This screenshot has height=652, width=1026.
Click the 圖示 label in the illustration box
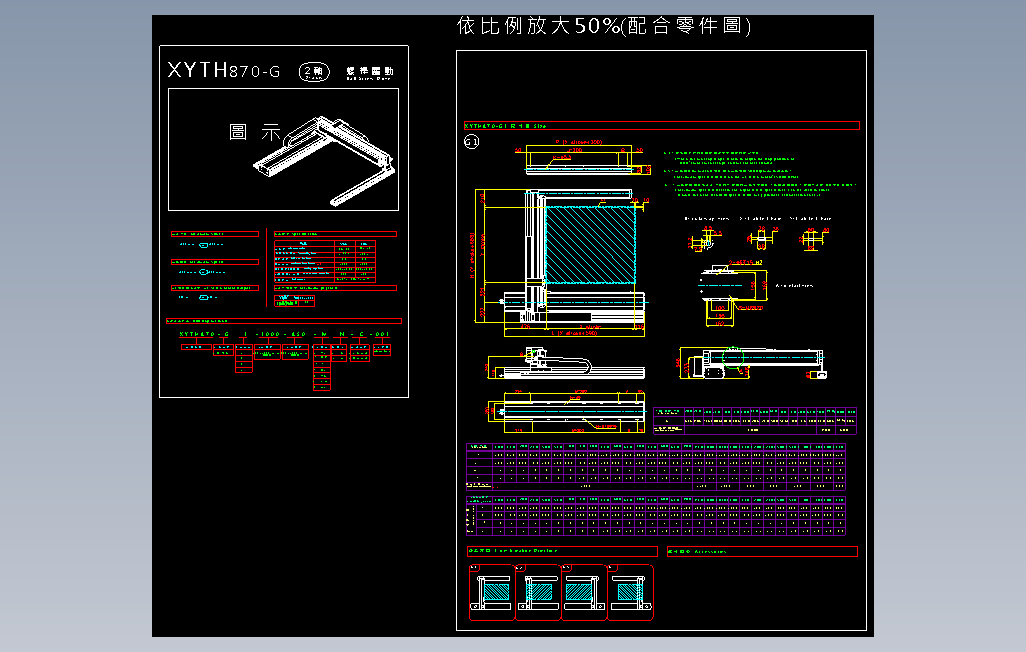[x=255, y=132]
